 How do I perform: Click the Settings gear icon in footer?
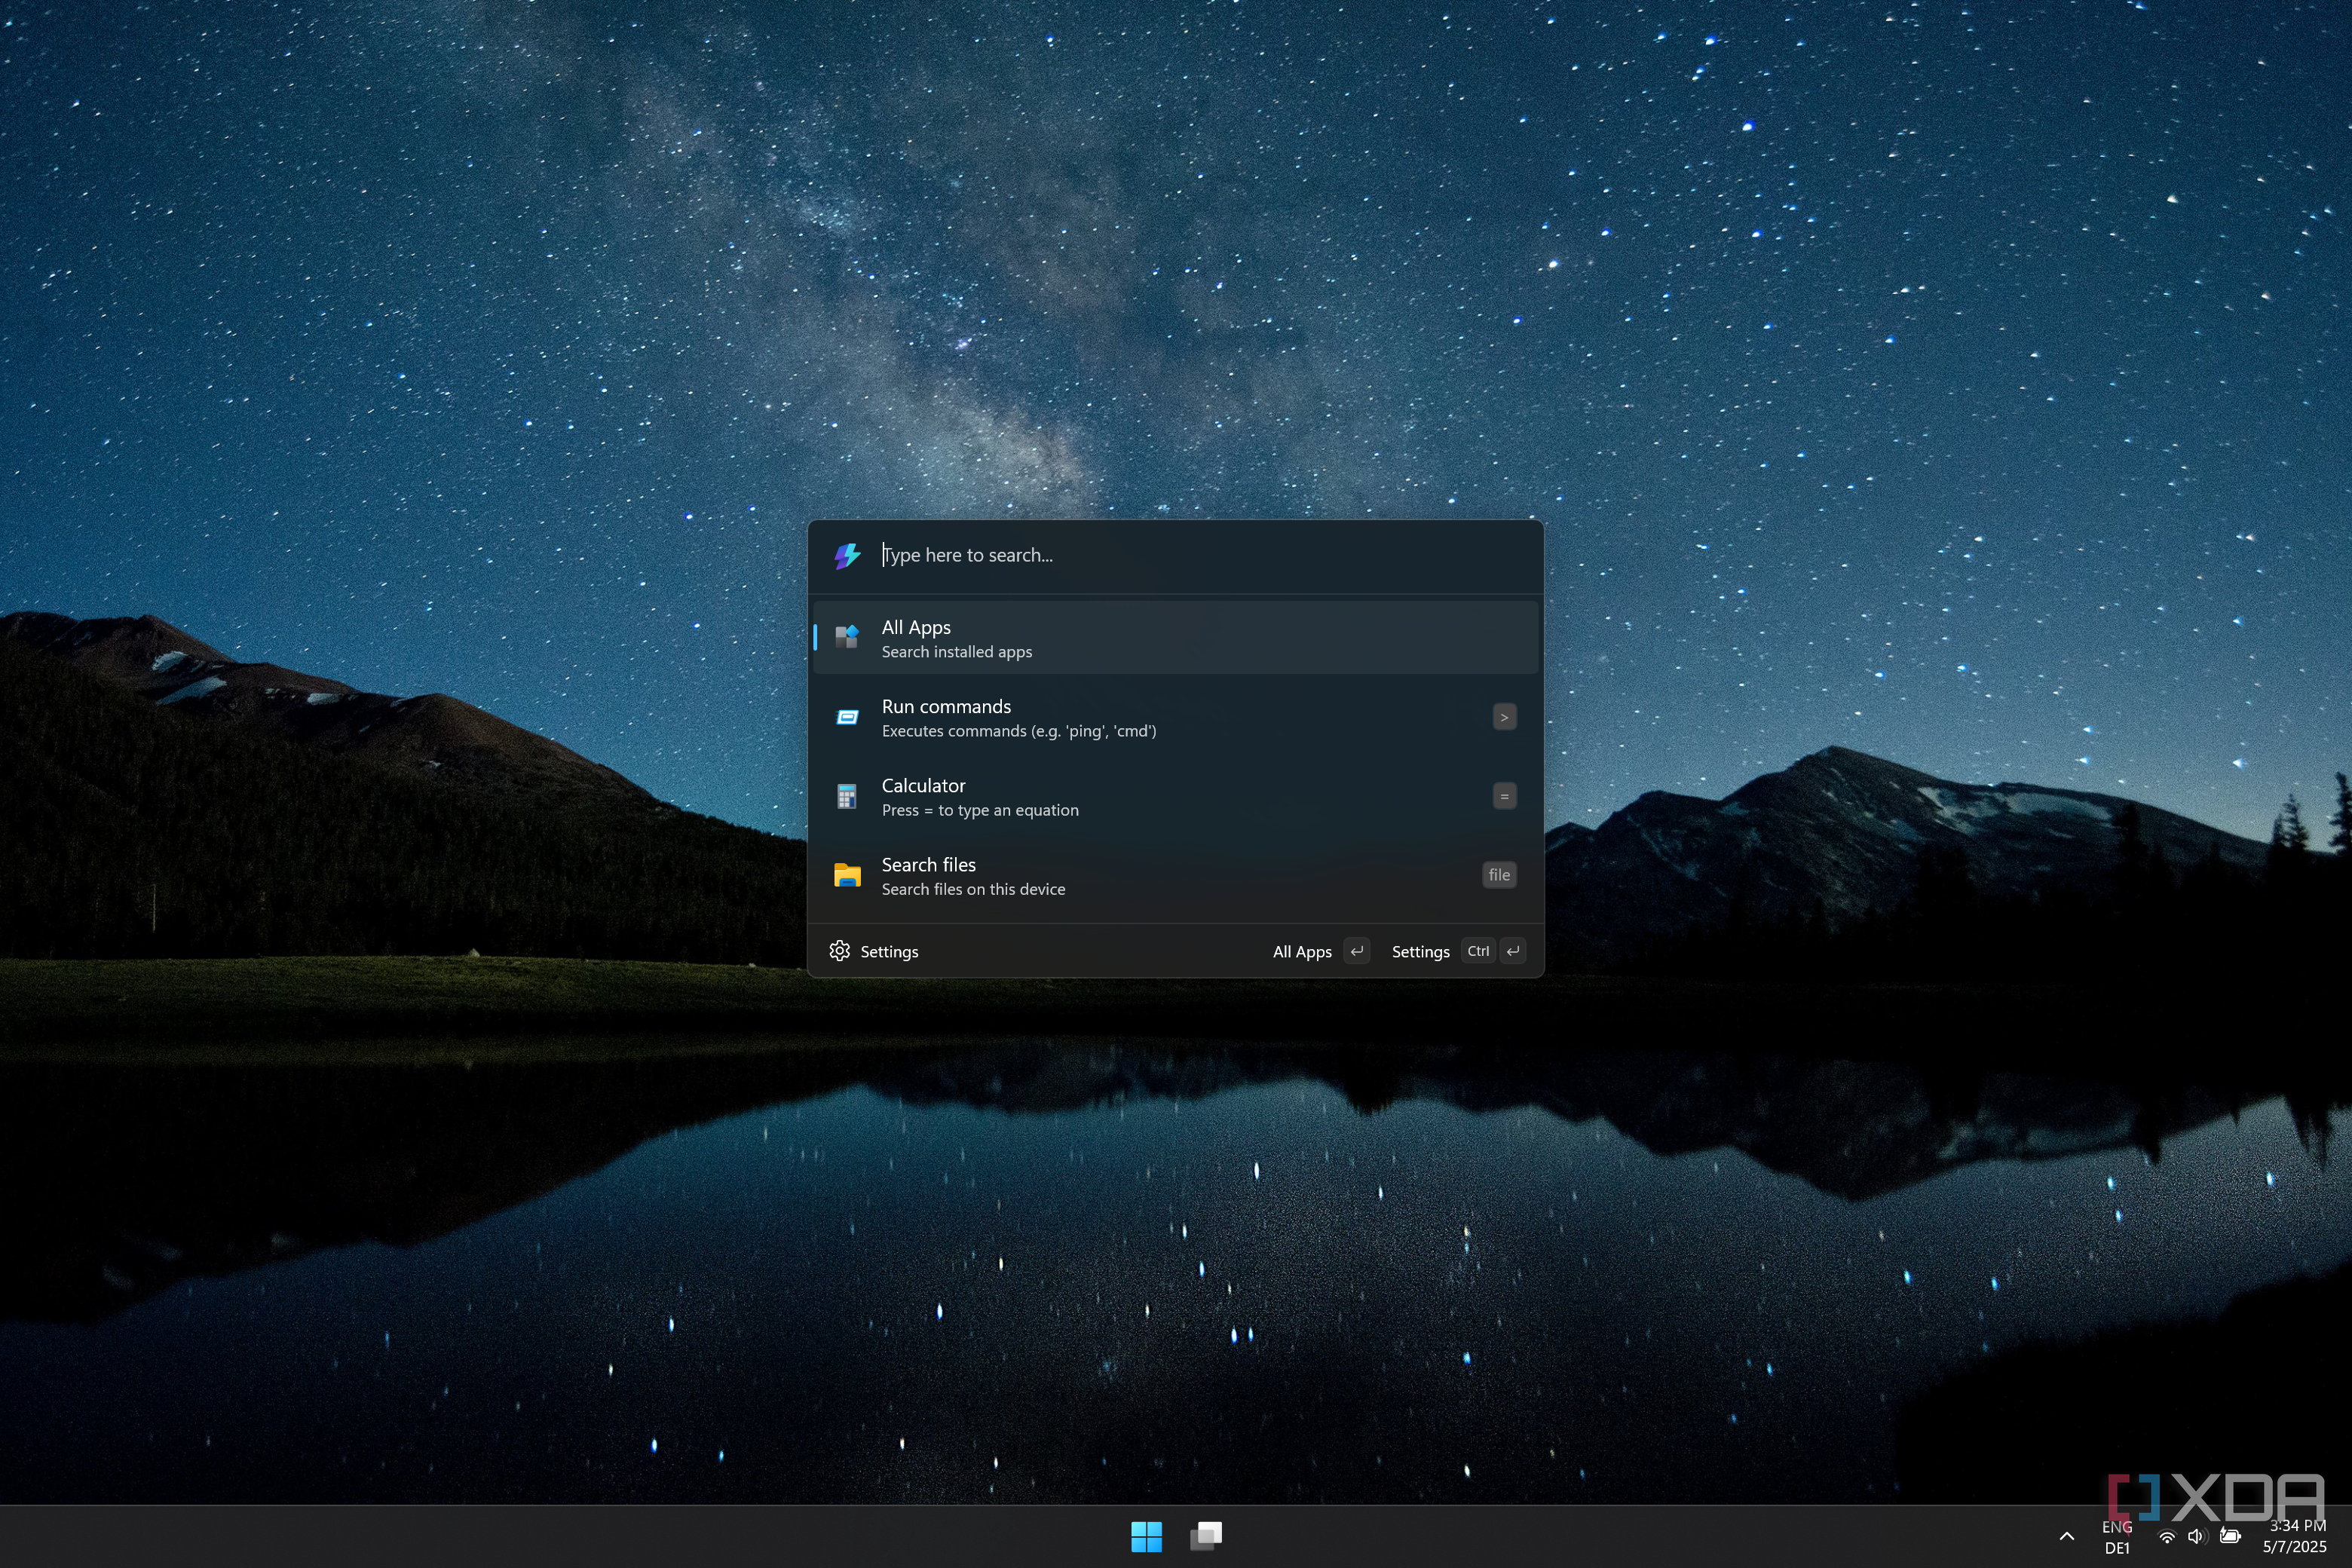coord(840,951)
